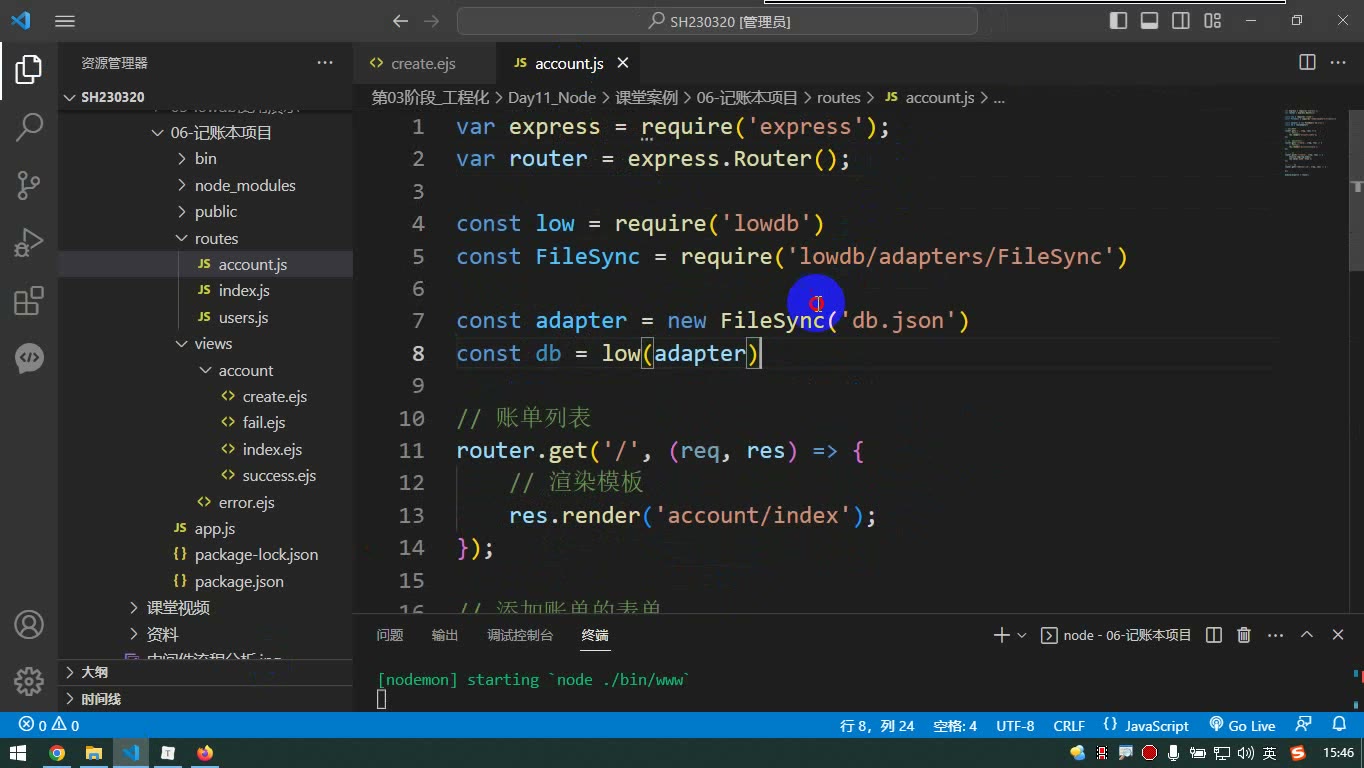Image resolution: width=1364 pixels, height=768 pixels.
Task: Toggle the bottom panel layout button
Action: tap(1150, 21)
